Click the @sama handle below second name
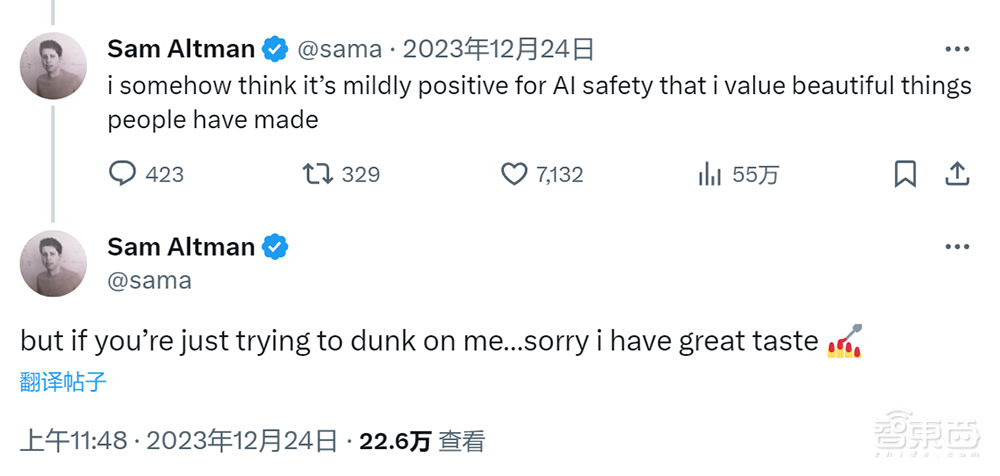 149,280
